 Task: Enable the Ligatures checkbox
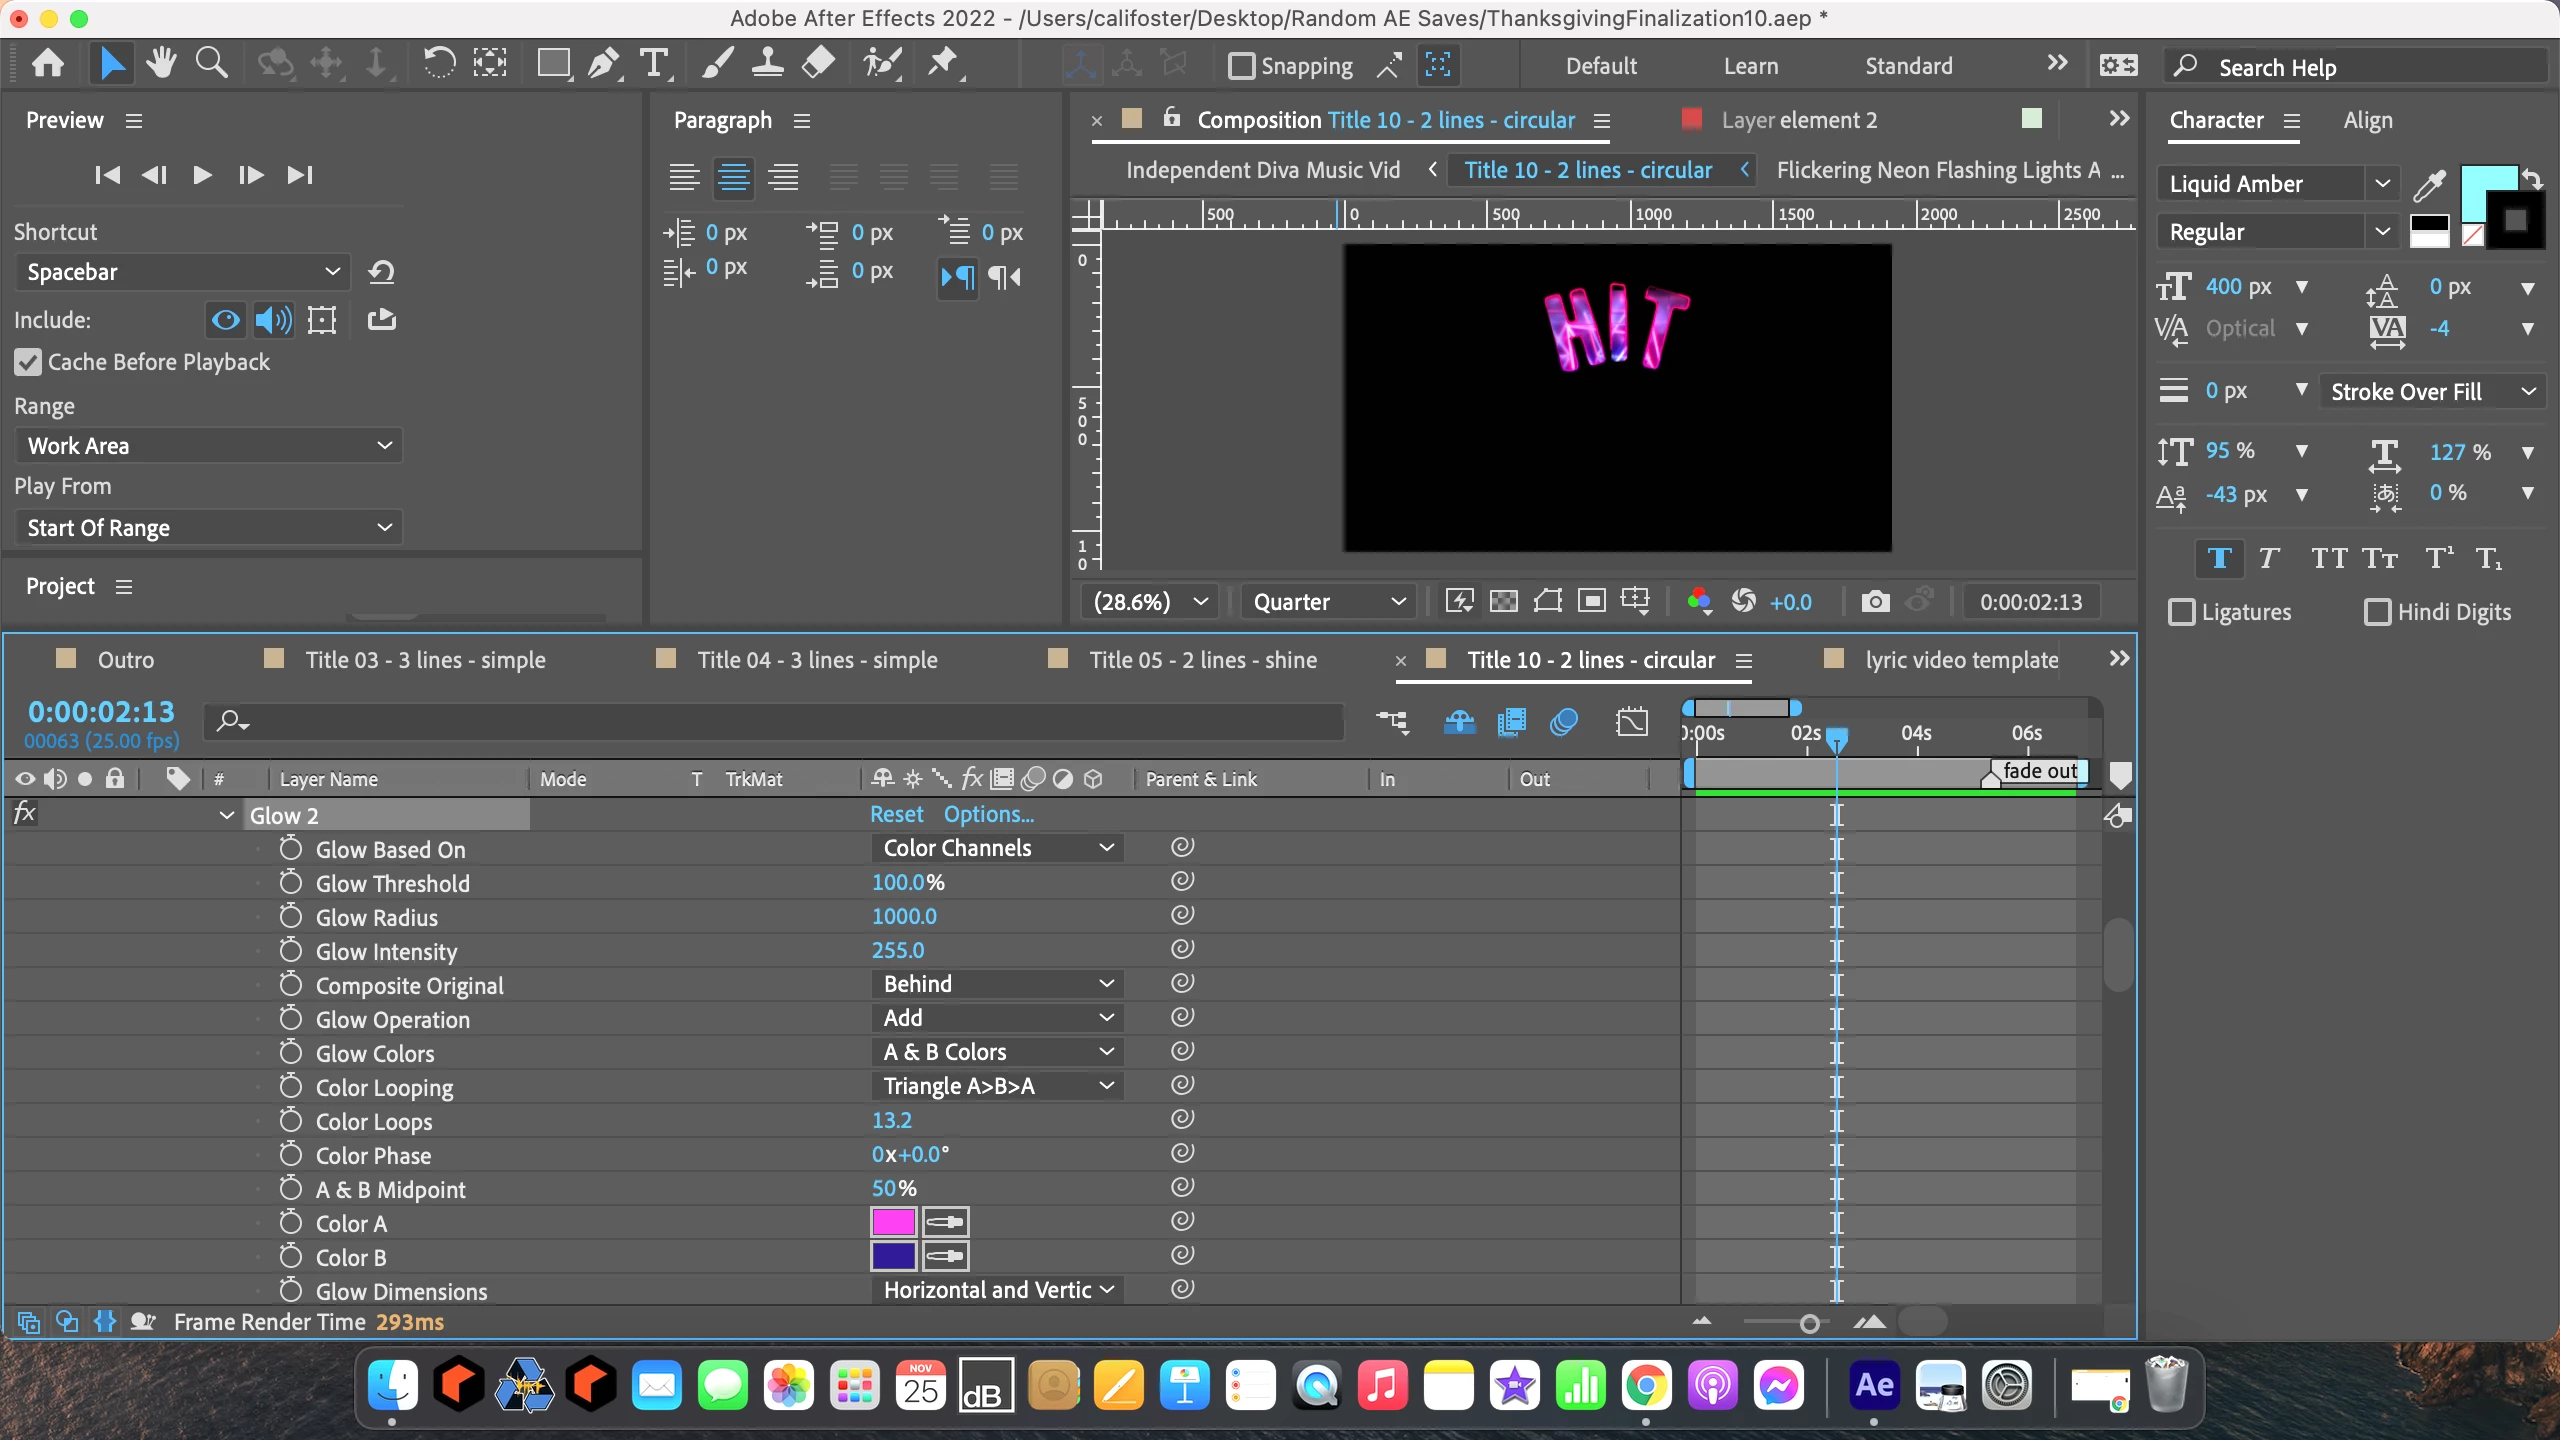[2182, 612]
